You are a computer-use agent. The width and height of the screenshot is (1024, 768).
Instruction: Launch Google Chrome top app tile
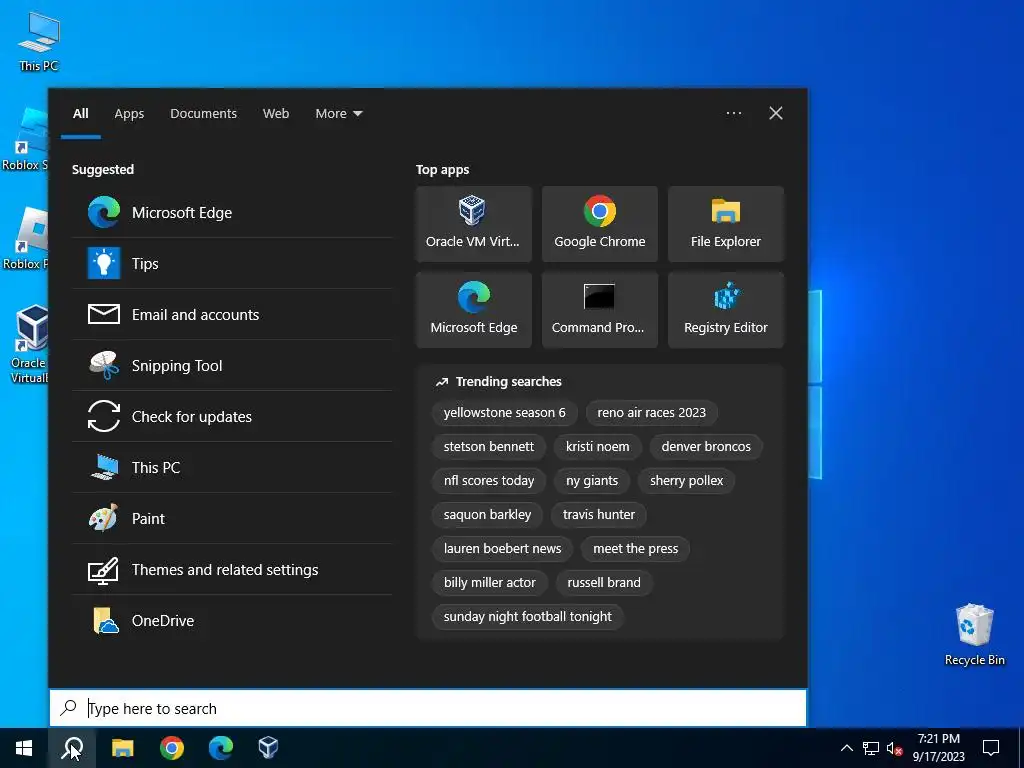point(600,224)
